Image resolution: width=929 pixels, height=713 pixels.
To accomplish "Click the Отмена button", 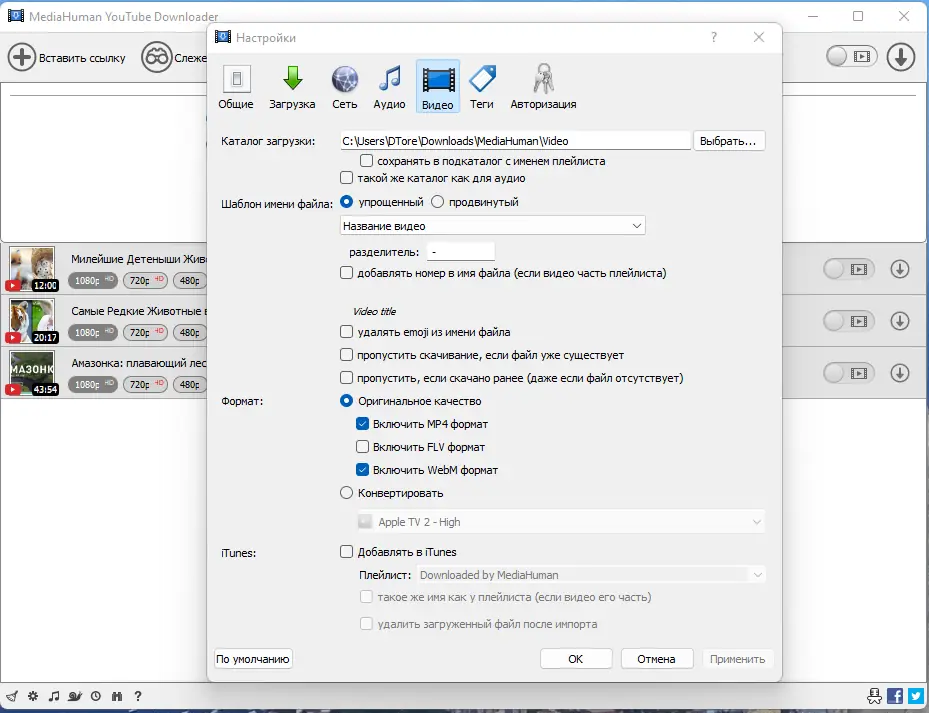I will pos(656,659).
